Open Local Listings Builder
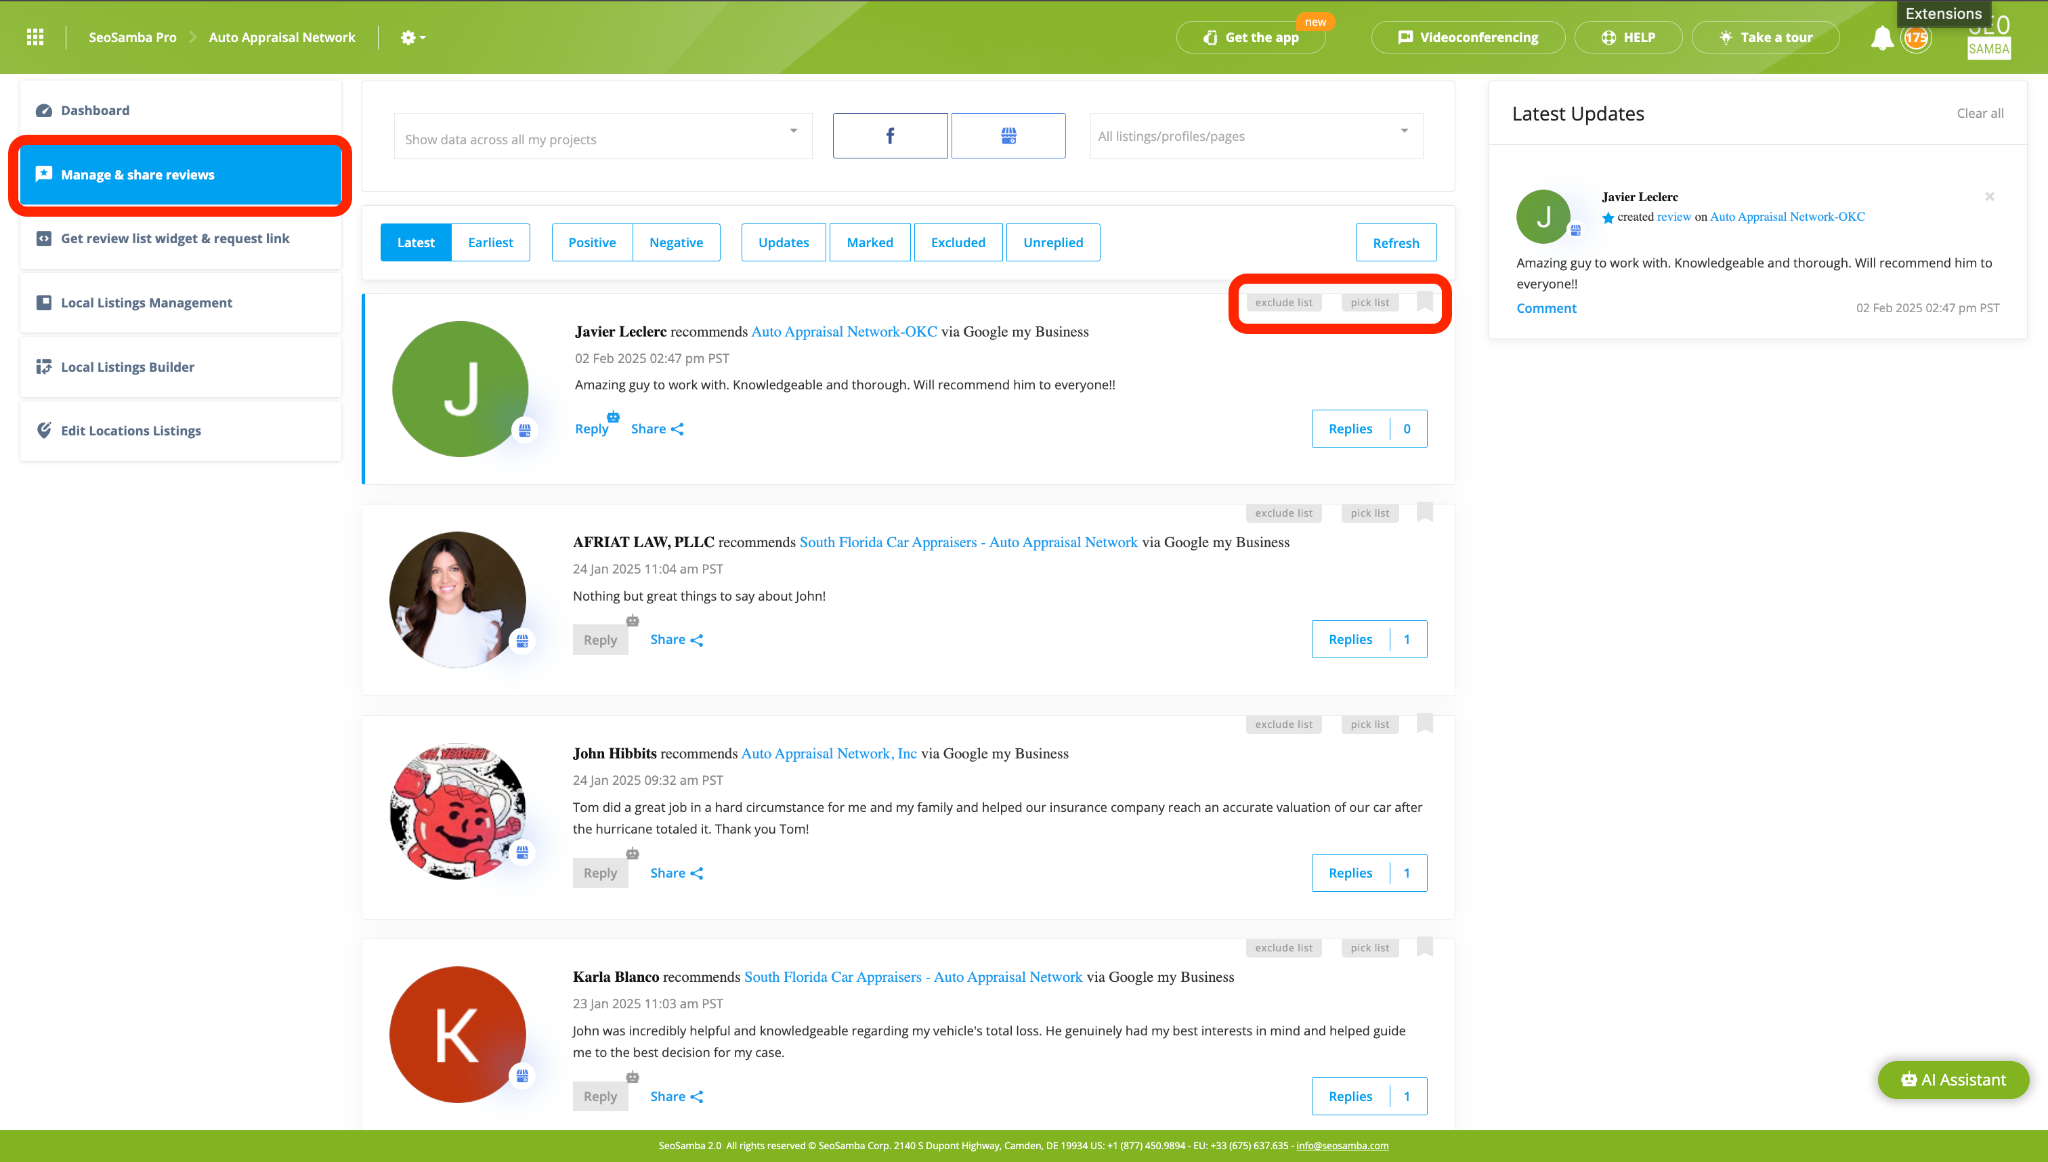 click(181, 366)
